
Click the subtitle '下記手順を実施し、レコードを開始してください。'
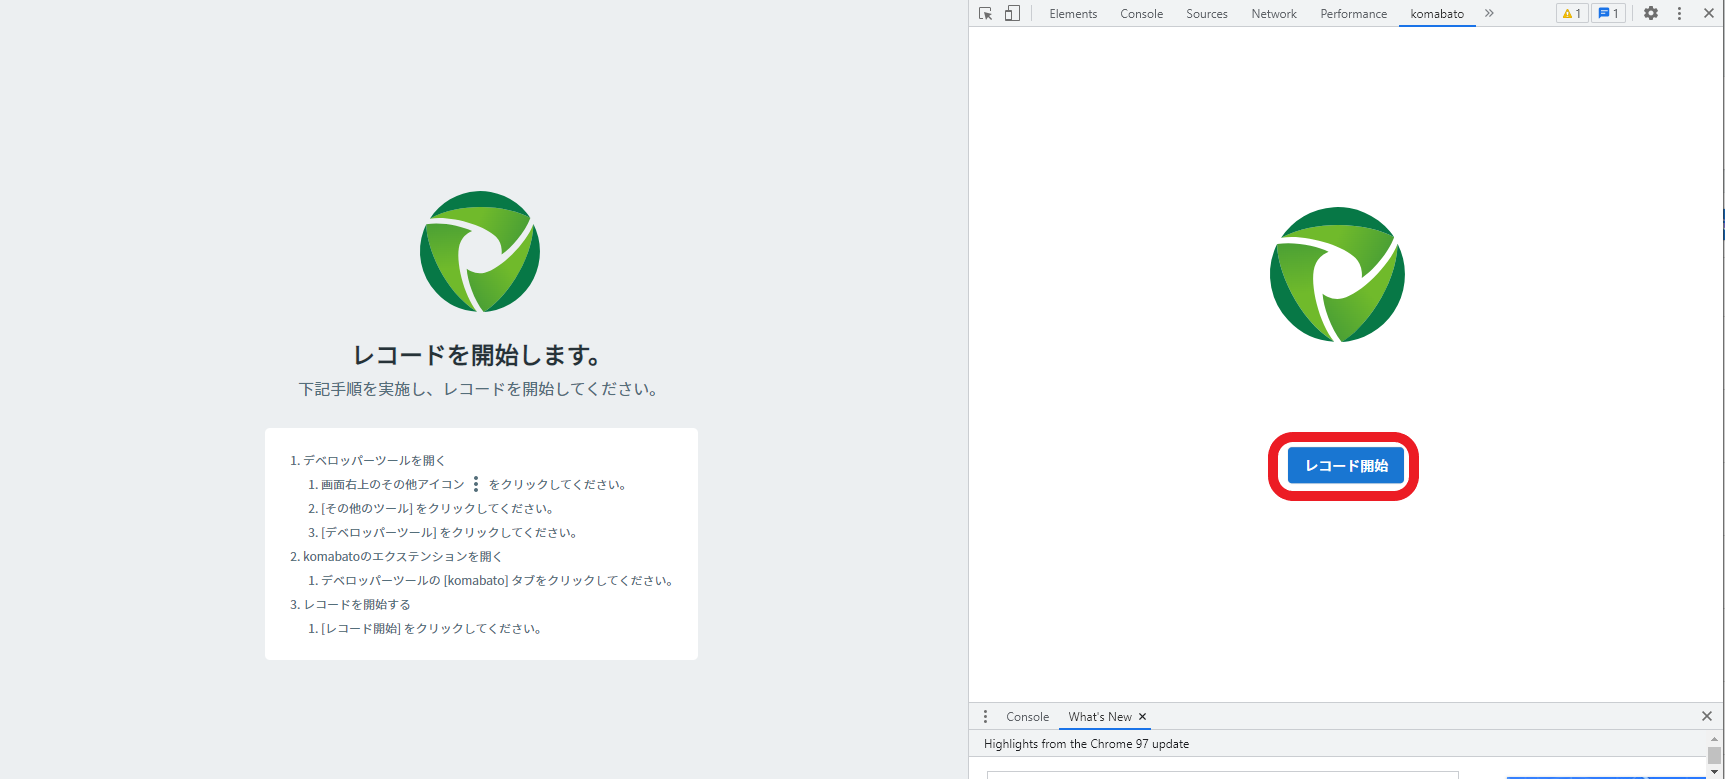480,389
